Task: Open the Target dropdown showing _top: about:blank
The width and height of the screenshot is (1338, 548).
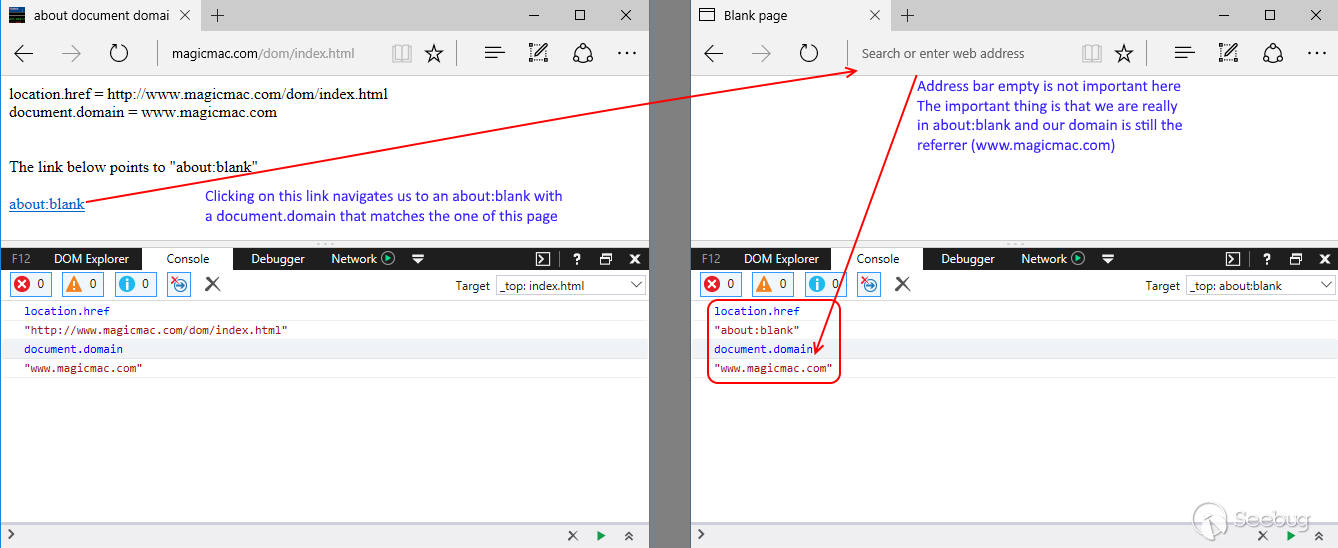Action: coord(1260,285)
